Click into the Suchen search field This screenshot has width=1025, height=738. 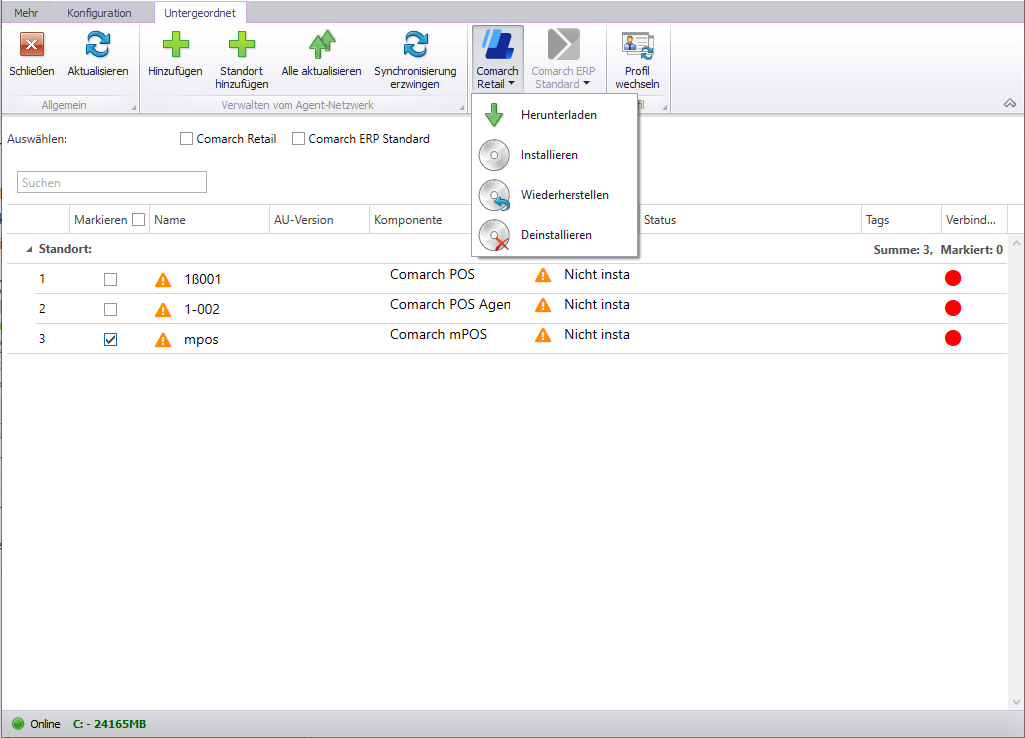pyautogui.click(x=112, y=182)
